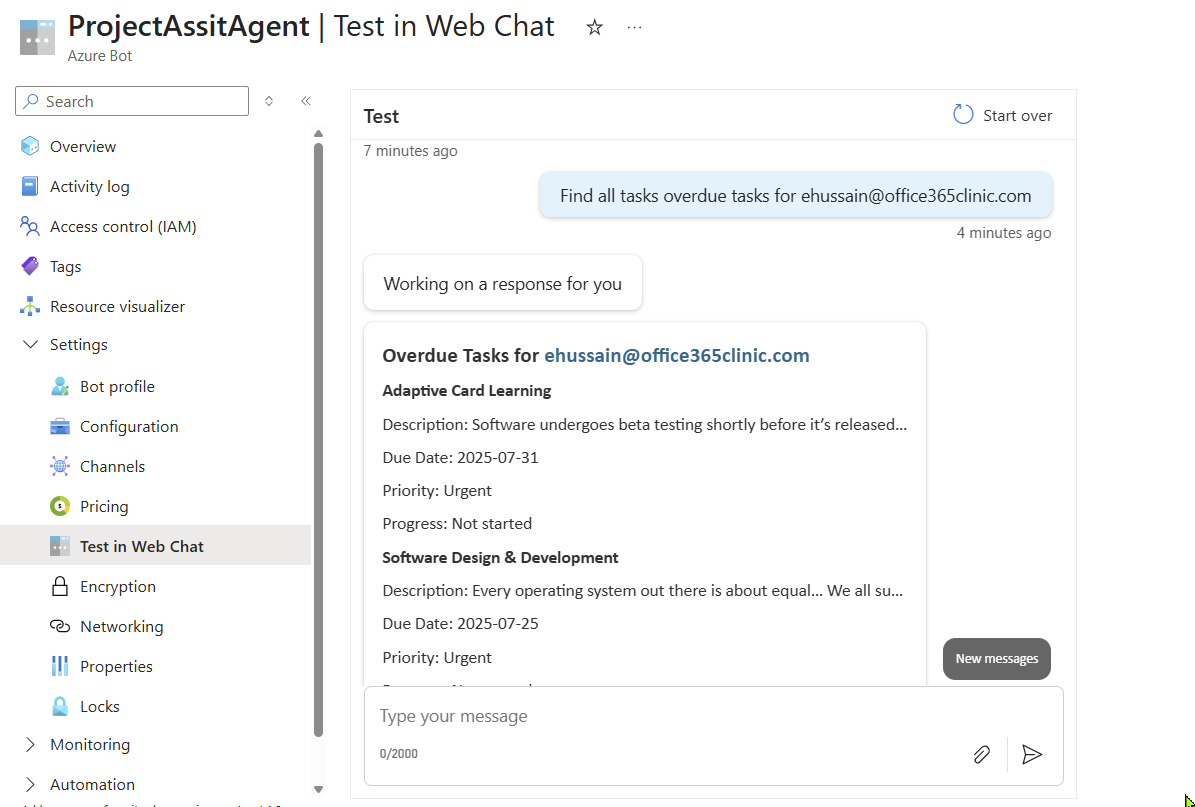
Task: Open the ehussain@office365clinic.com link in card
Action: click(x=677, y=355)
